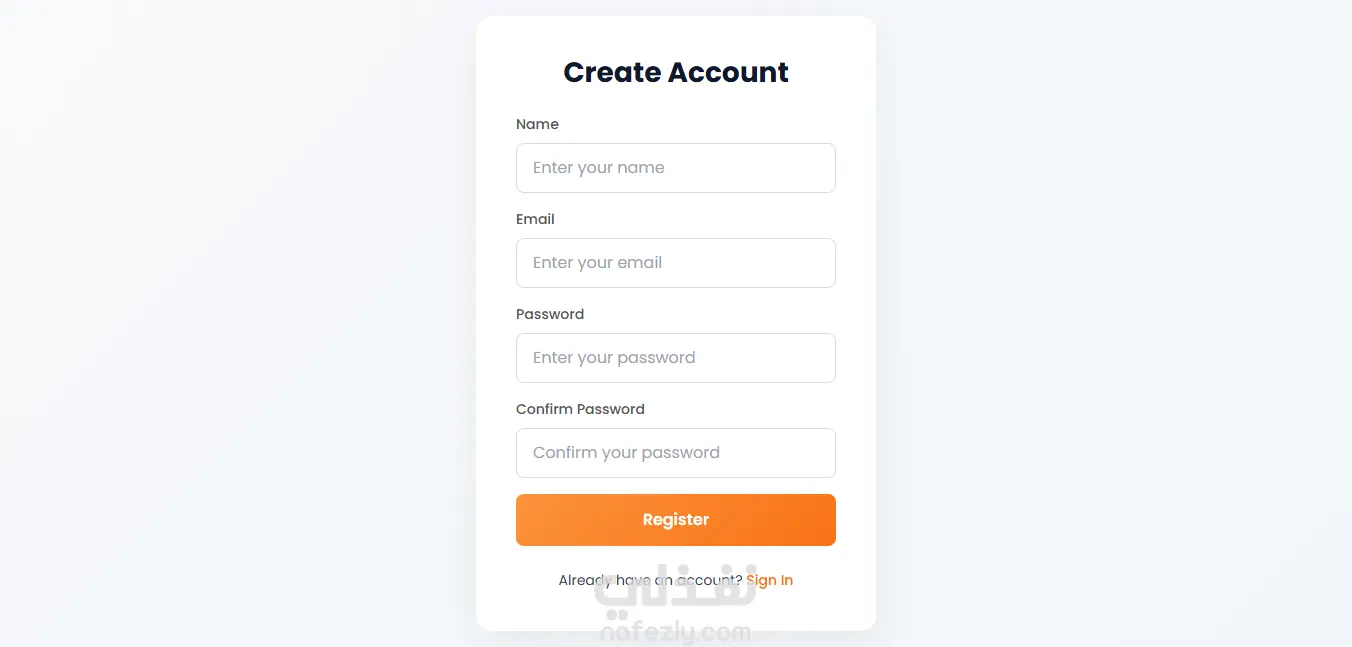Click the "Confirm Password" label text
The height and width of the screenshot is (647, 1352).
[580, 409]
